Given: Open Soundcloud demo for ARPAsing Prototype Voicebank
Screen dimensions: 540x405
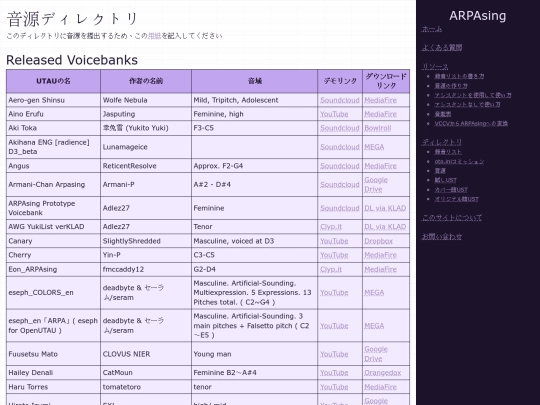Looking at the screenshot, I should [340, 208].
